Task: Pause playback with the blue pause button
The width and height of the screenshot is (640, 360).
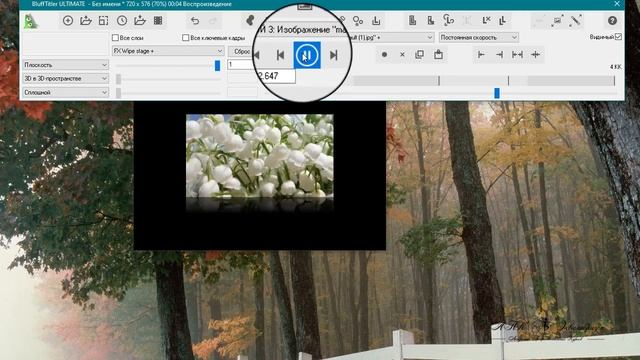Action: 307,55
